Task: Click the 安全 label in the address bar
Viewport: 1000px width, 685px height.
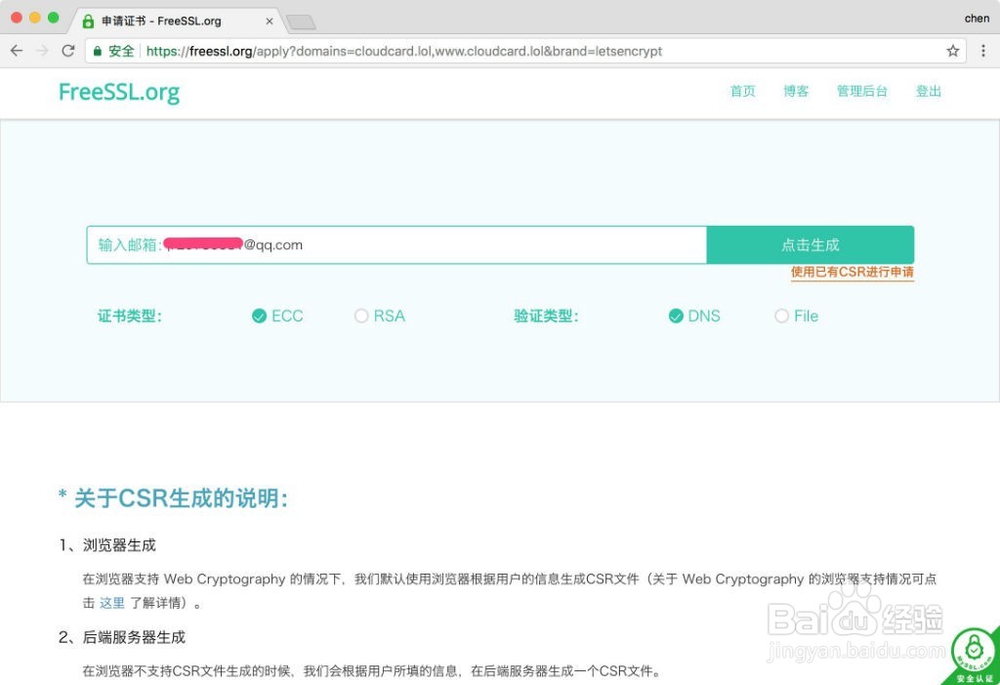Action: 121,51
